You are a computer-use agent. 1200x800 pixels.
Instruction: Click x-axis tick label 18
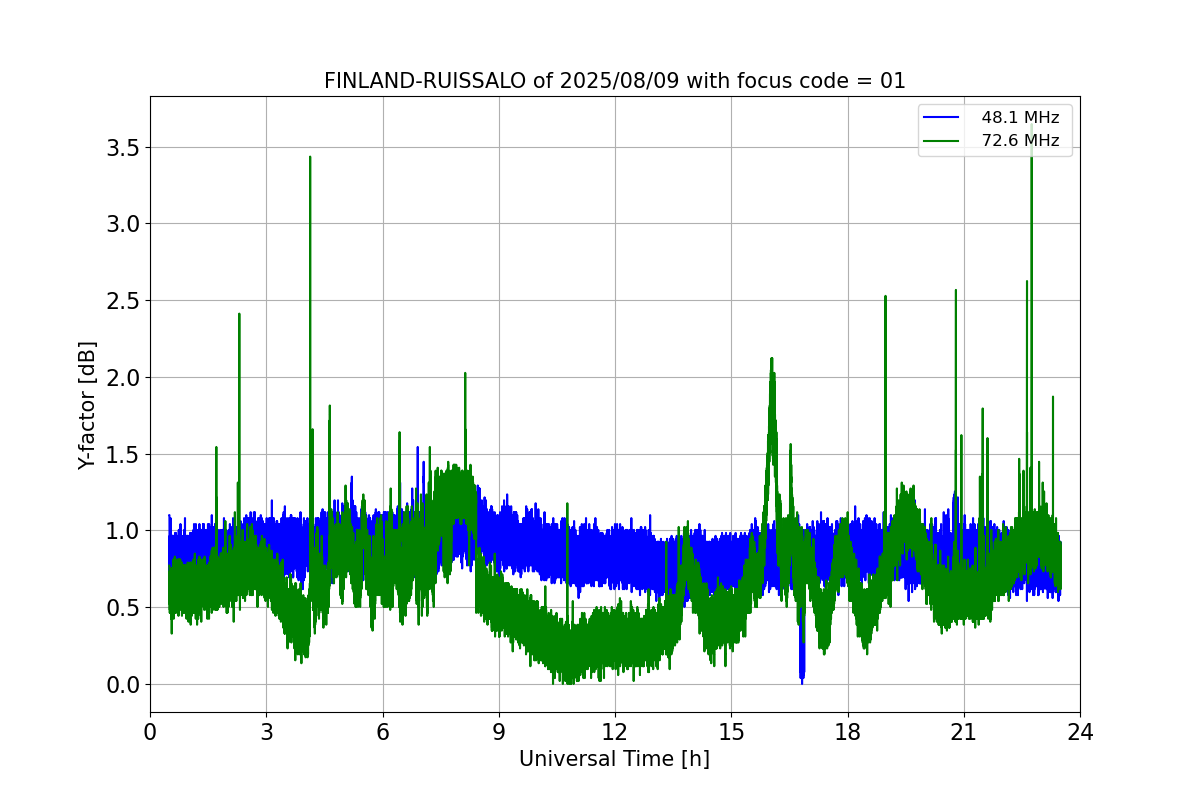pyautogui.click(x=848, y=732)
